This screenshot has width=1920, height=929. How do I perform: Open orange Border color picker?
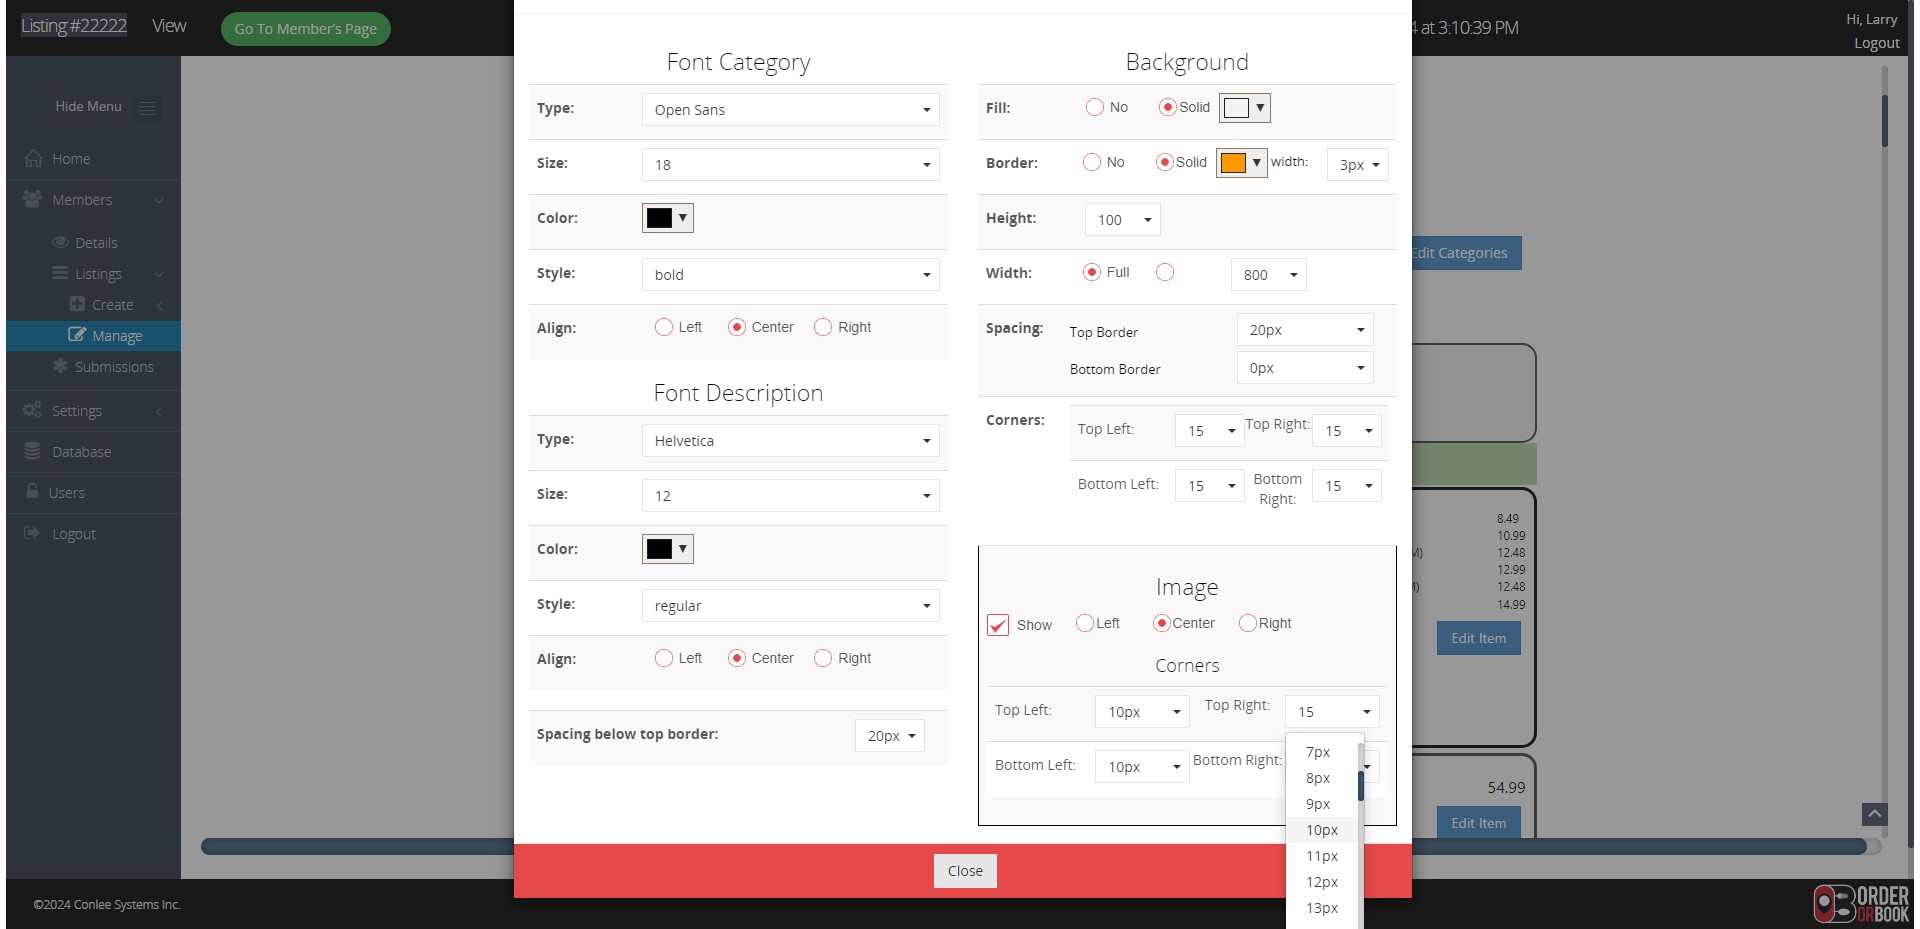point(1242,163)
